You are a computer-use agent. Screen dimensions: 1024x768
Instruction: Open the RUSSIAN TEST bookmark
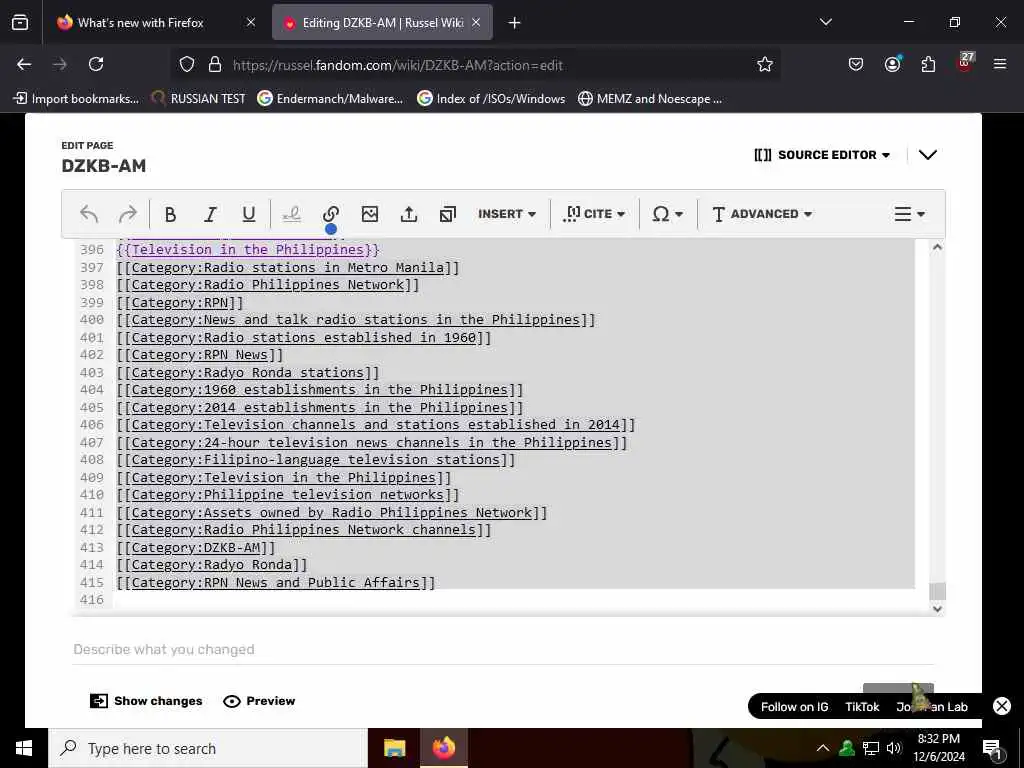199,99
